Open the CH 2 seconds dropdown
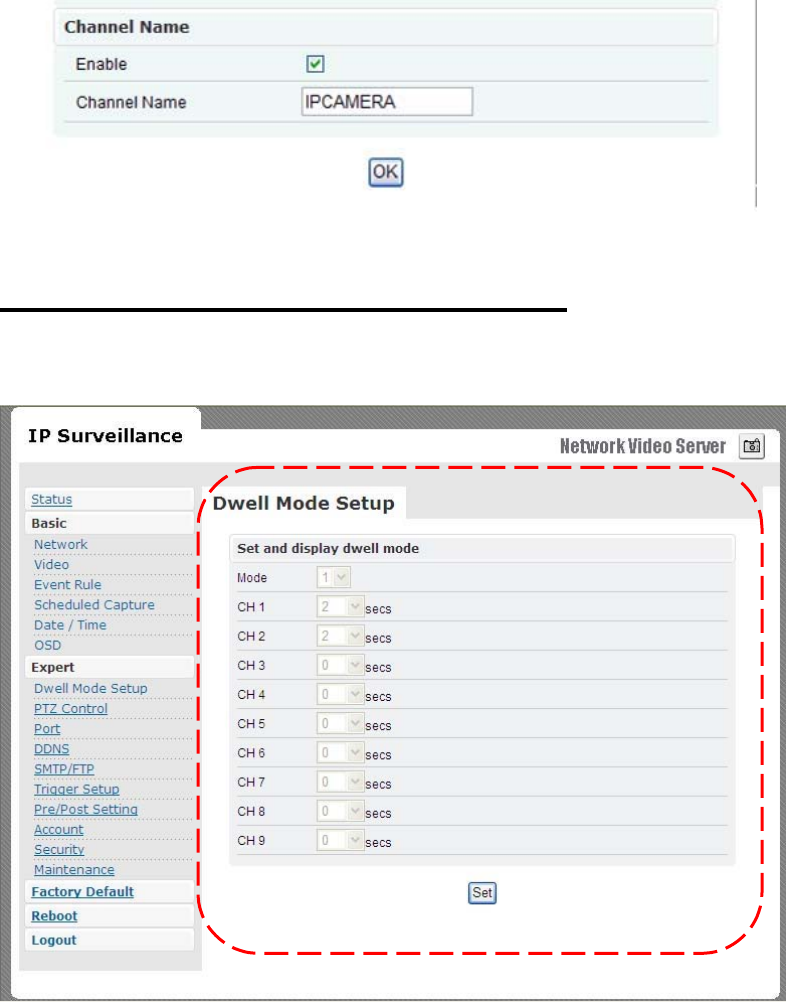 tap(341, 636)
